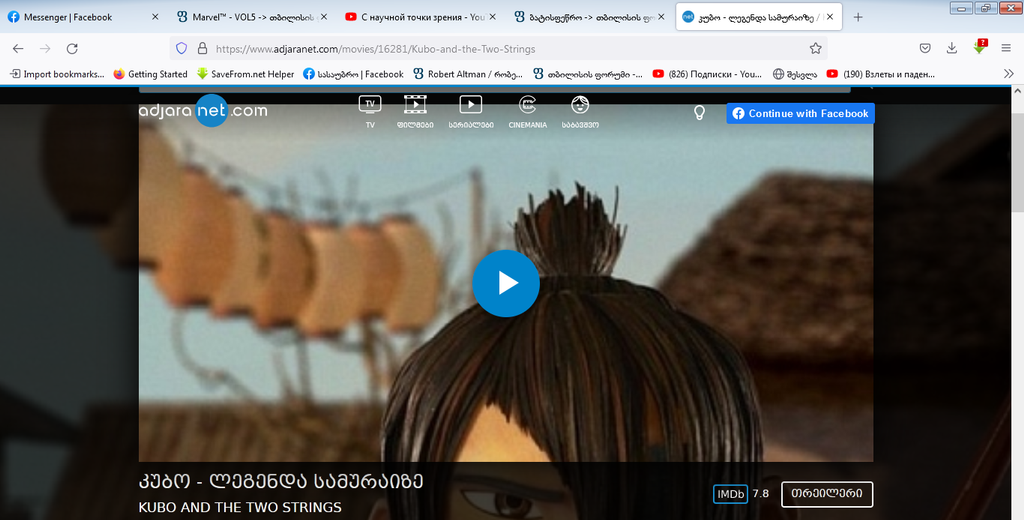Open SaveFrom.net extension icon
The width and height of the screenshot is (1024, 520).
(979, 48)
